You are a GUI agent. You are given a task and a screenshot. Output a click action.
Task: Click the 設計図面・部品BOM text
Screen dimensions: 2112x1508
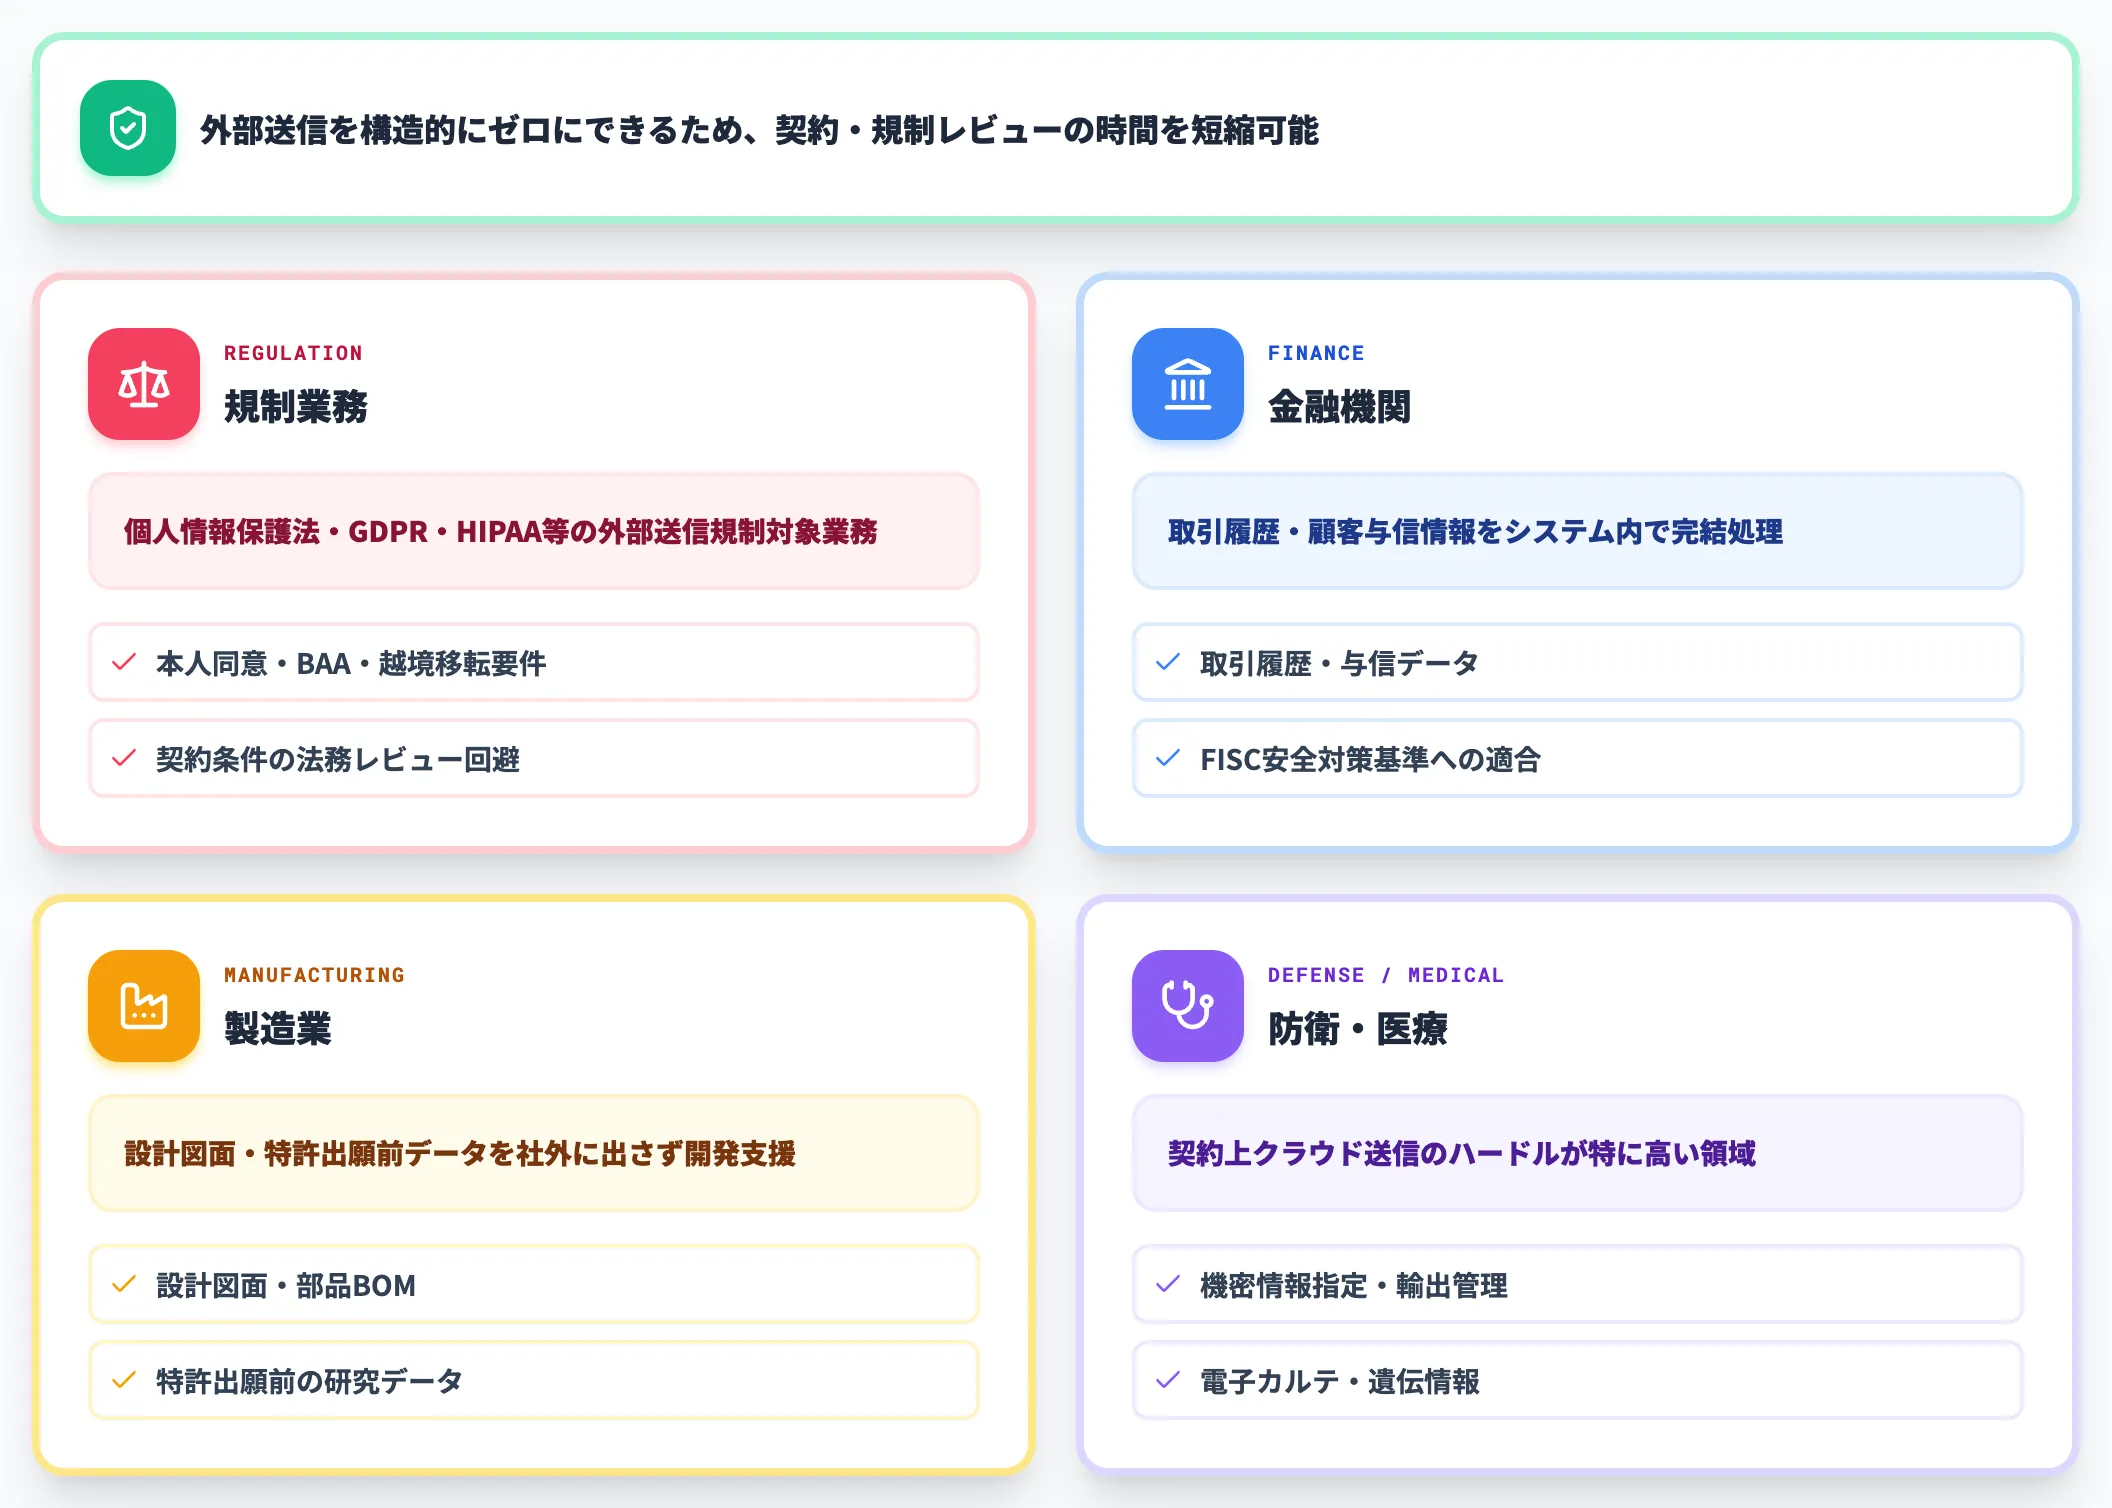tap(286, 1285)
